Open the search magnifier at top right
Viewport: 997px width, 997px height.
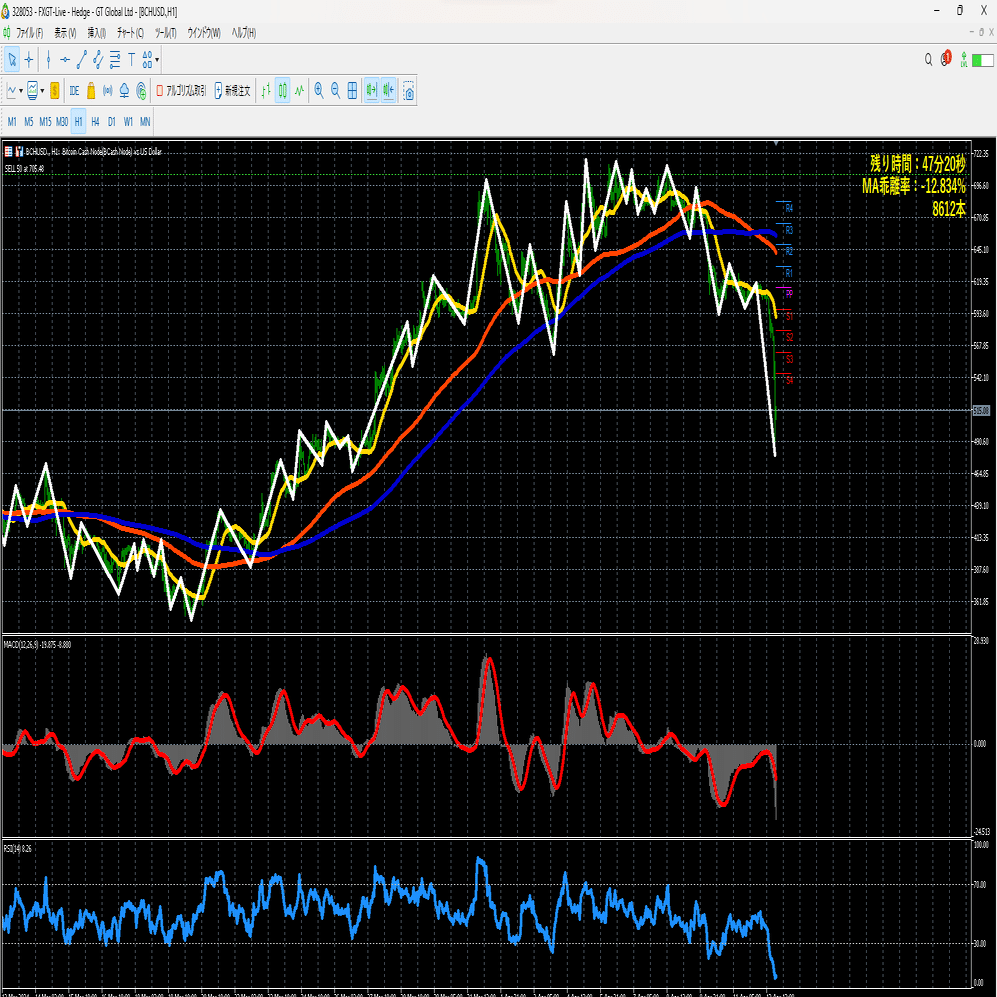tap(928, 60)
